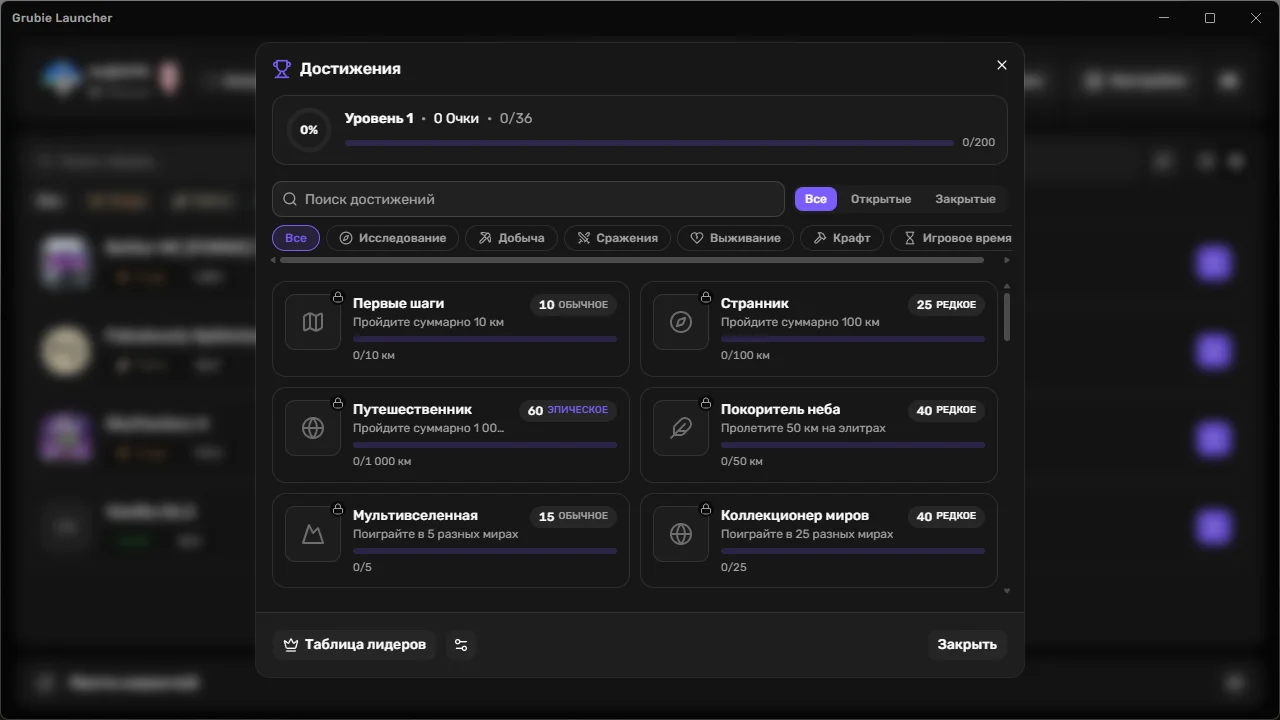Click the map icon of Первые шаги

pos(313,322)
